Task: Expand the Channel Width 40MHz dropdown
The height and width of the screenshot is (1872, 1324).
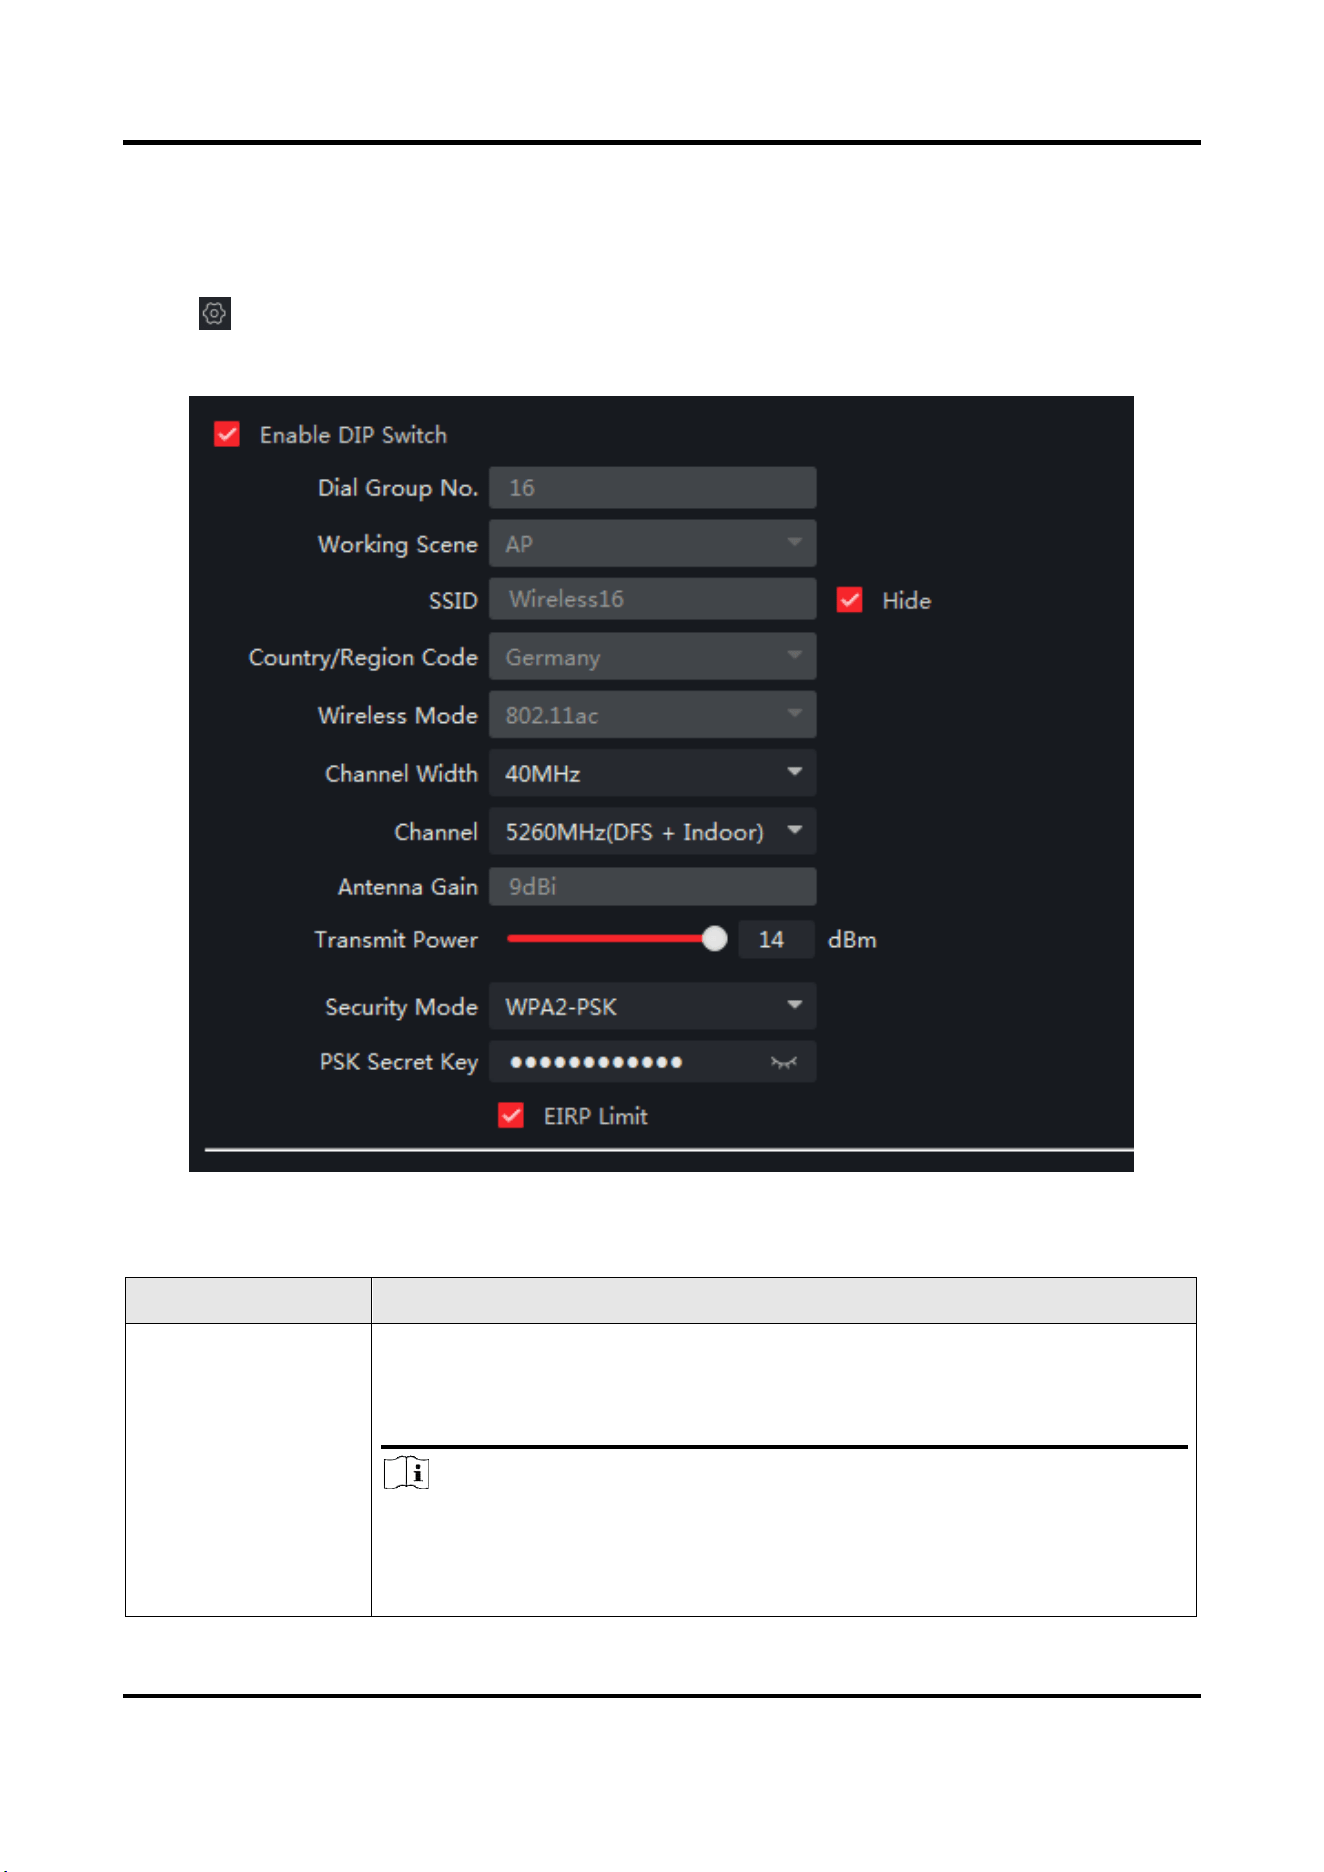Action: coord(652,772)
